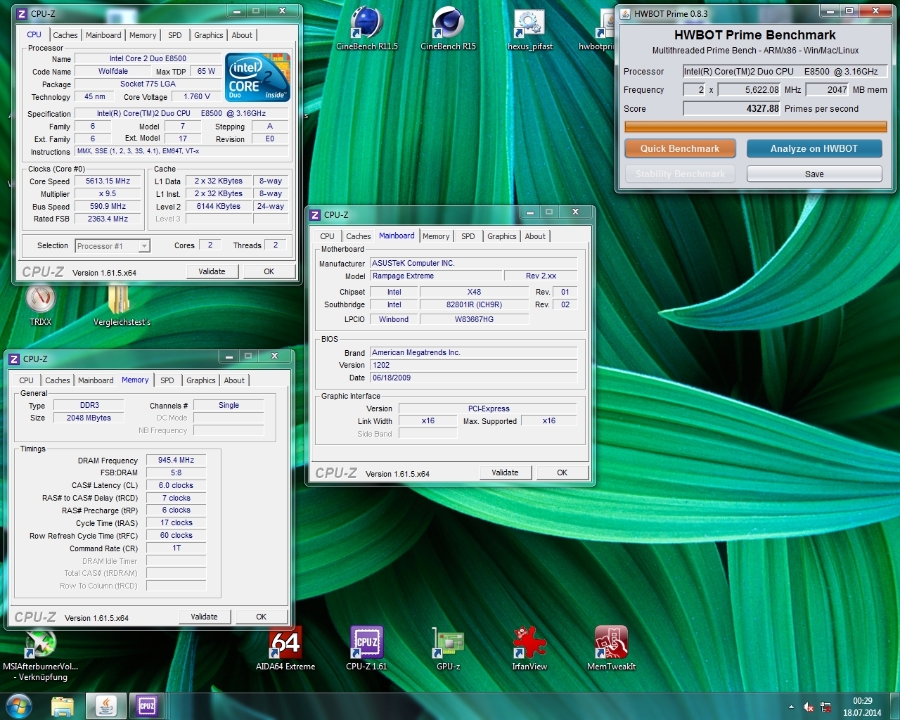This screenshot has height=720, width=900.
Task: Click Intel Core 2 Duo logo
Action: point(257,78)
